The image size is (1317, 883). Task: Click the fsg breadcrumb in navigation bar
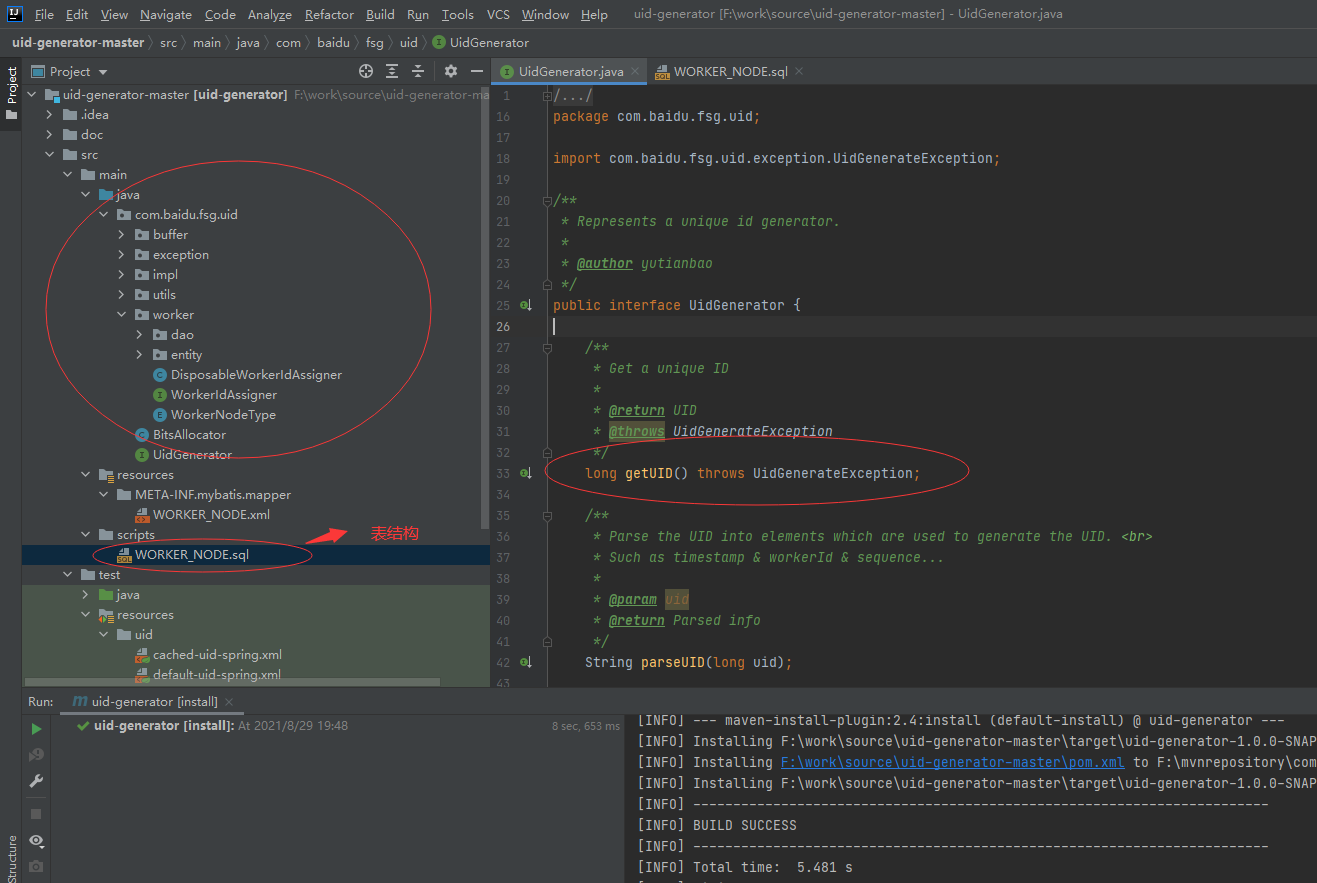(x=374, y=42)
